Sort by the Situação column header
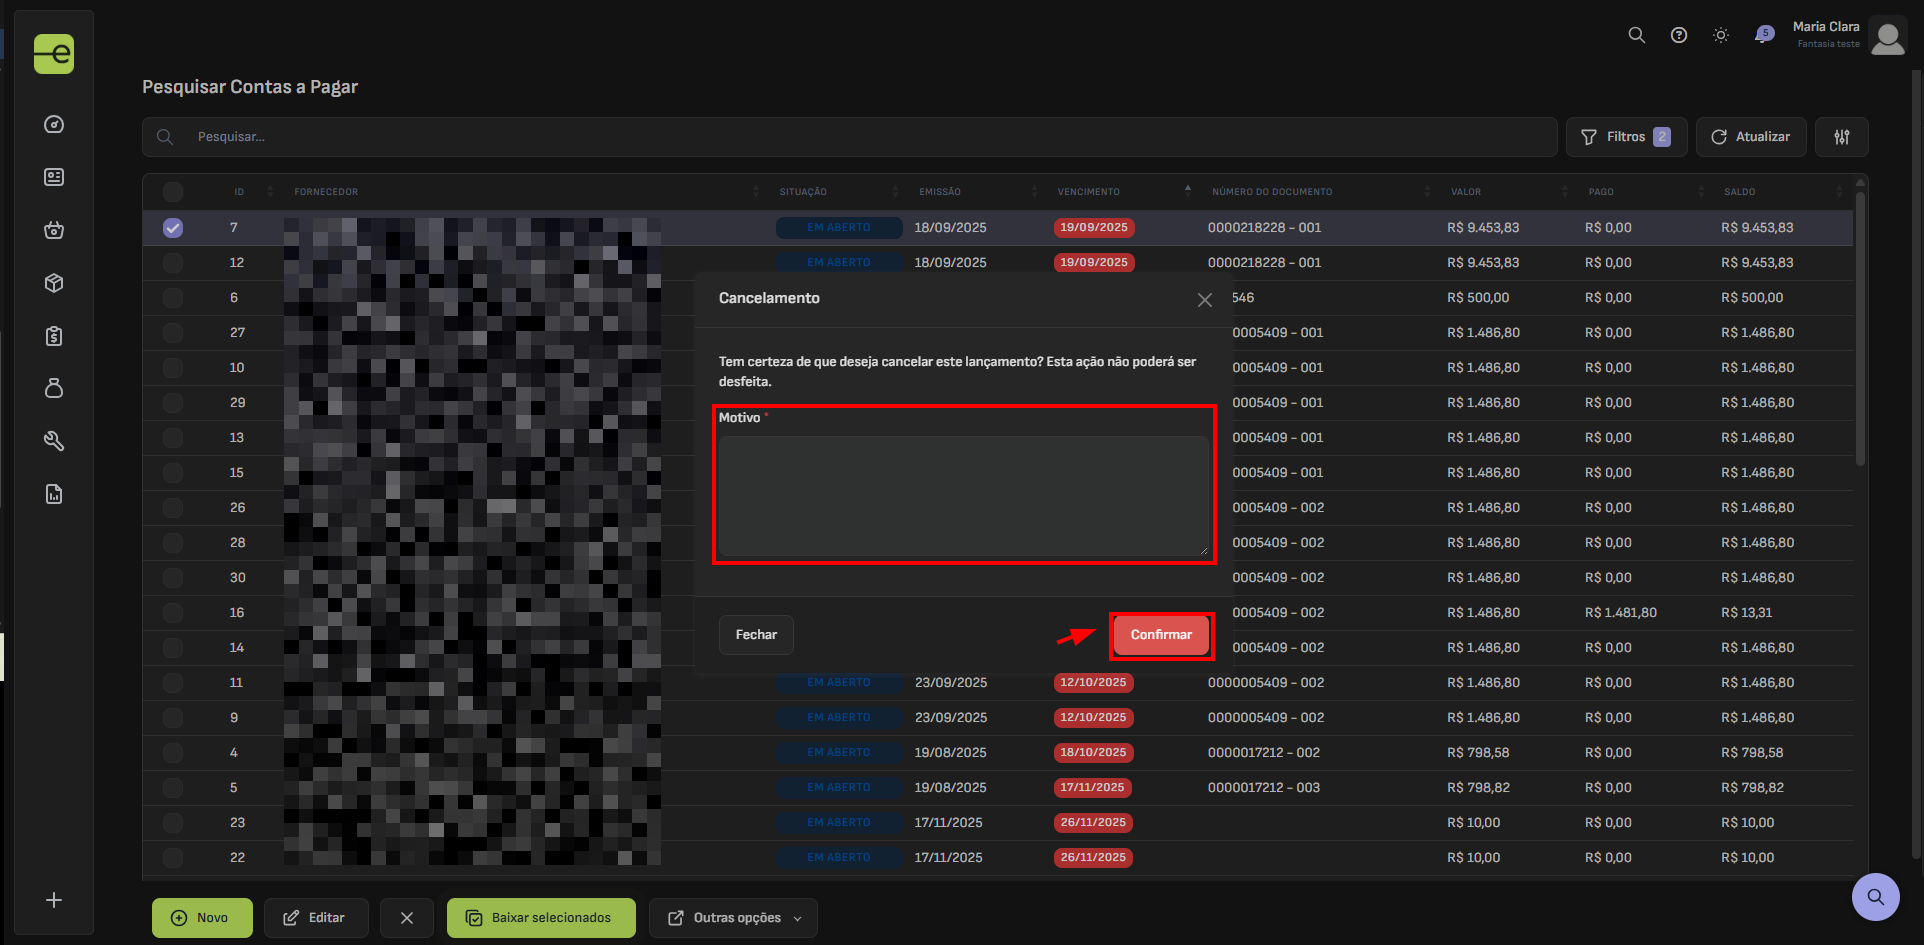Viewport: 1924px width, 945px height. 803,192
